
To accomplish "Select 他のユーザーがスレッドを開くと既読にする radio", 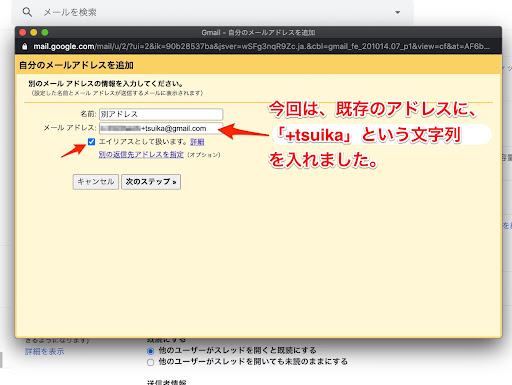I will pos(150,351).
